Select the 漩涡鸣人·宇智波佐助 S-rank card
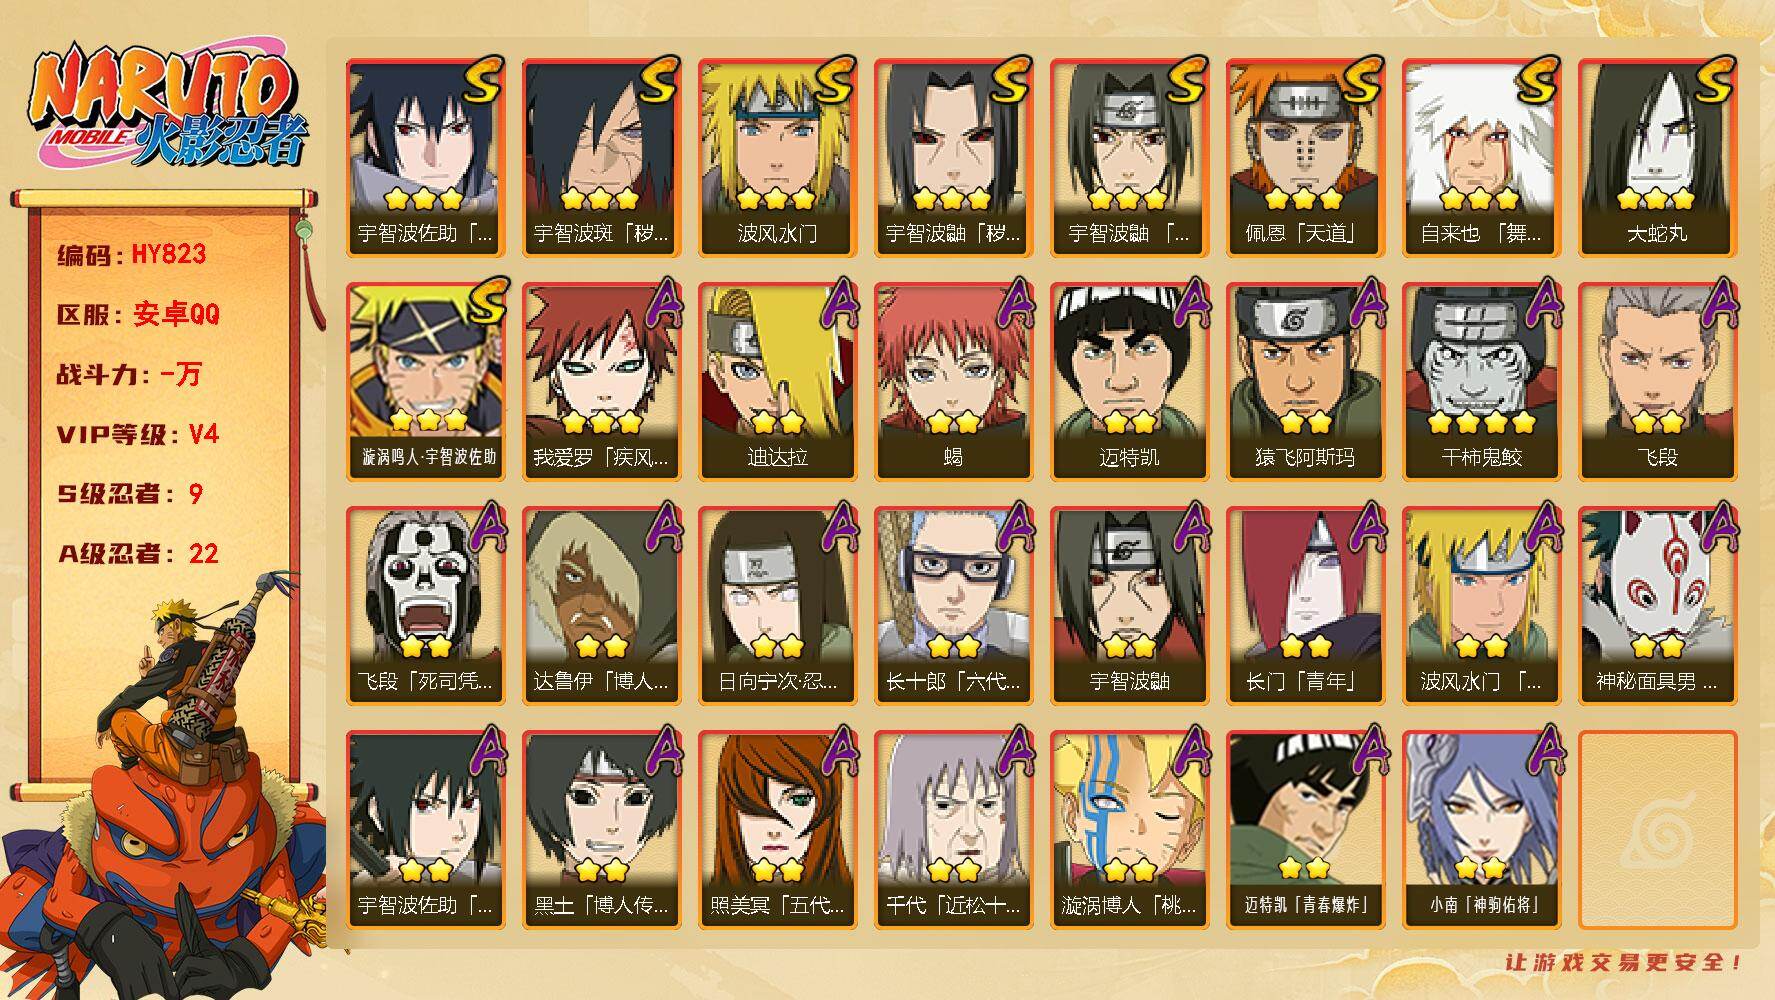Screen dimensions: 1775x1000 pyautogui.click(x=425, y=382)
